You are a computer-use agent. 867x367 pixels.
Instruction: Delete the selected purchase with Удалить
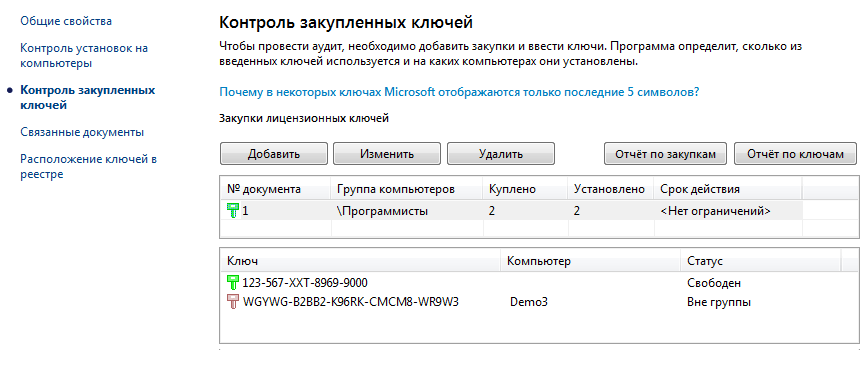coord(501,154)
